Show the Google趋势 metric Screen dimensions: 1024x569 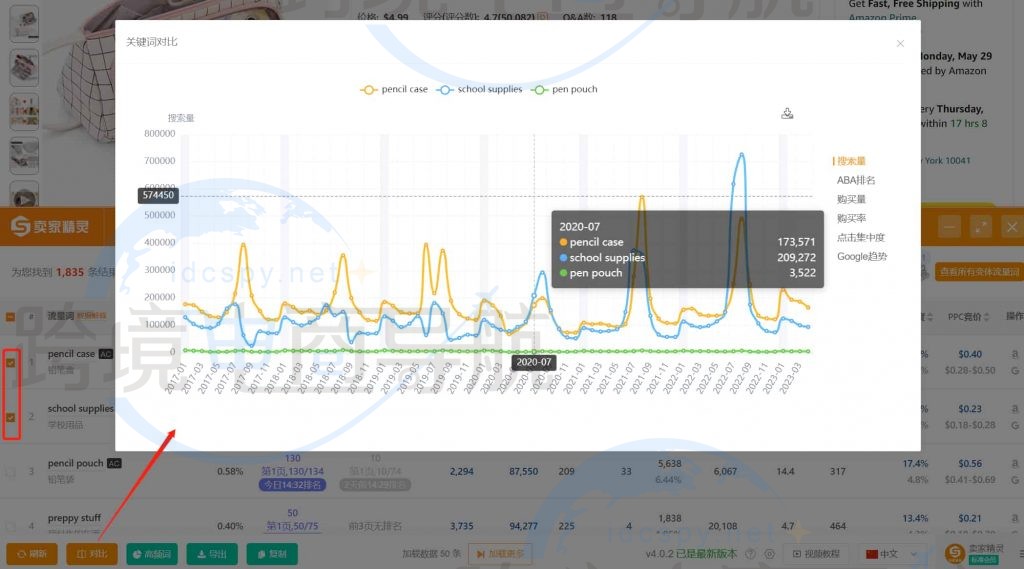tap(862, 256)
